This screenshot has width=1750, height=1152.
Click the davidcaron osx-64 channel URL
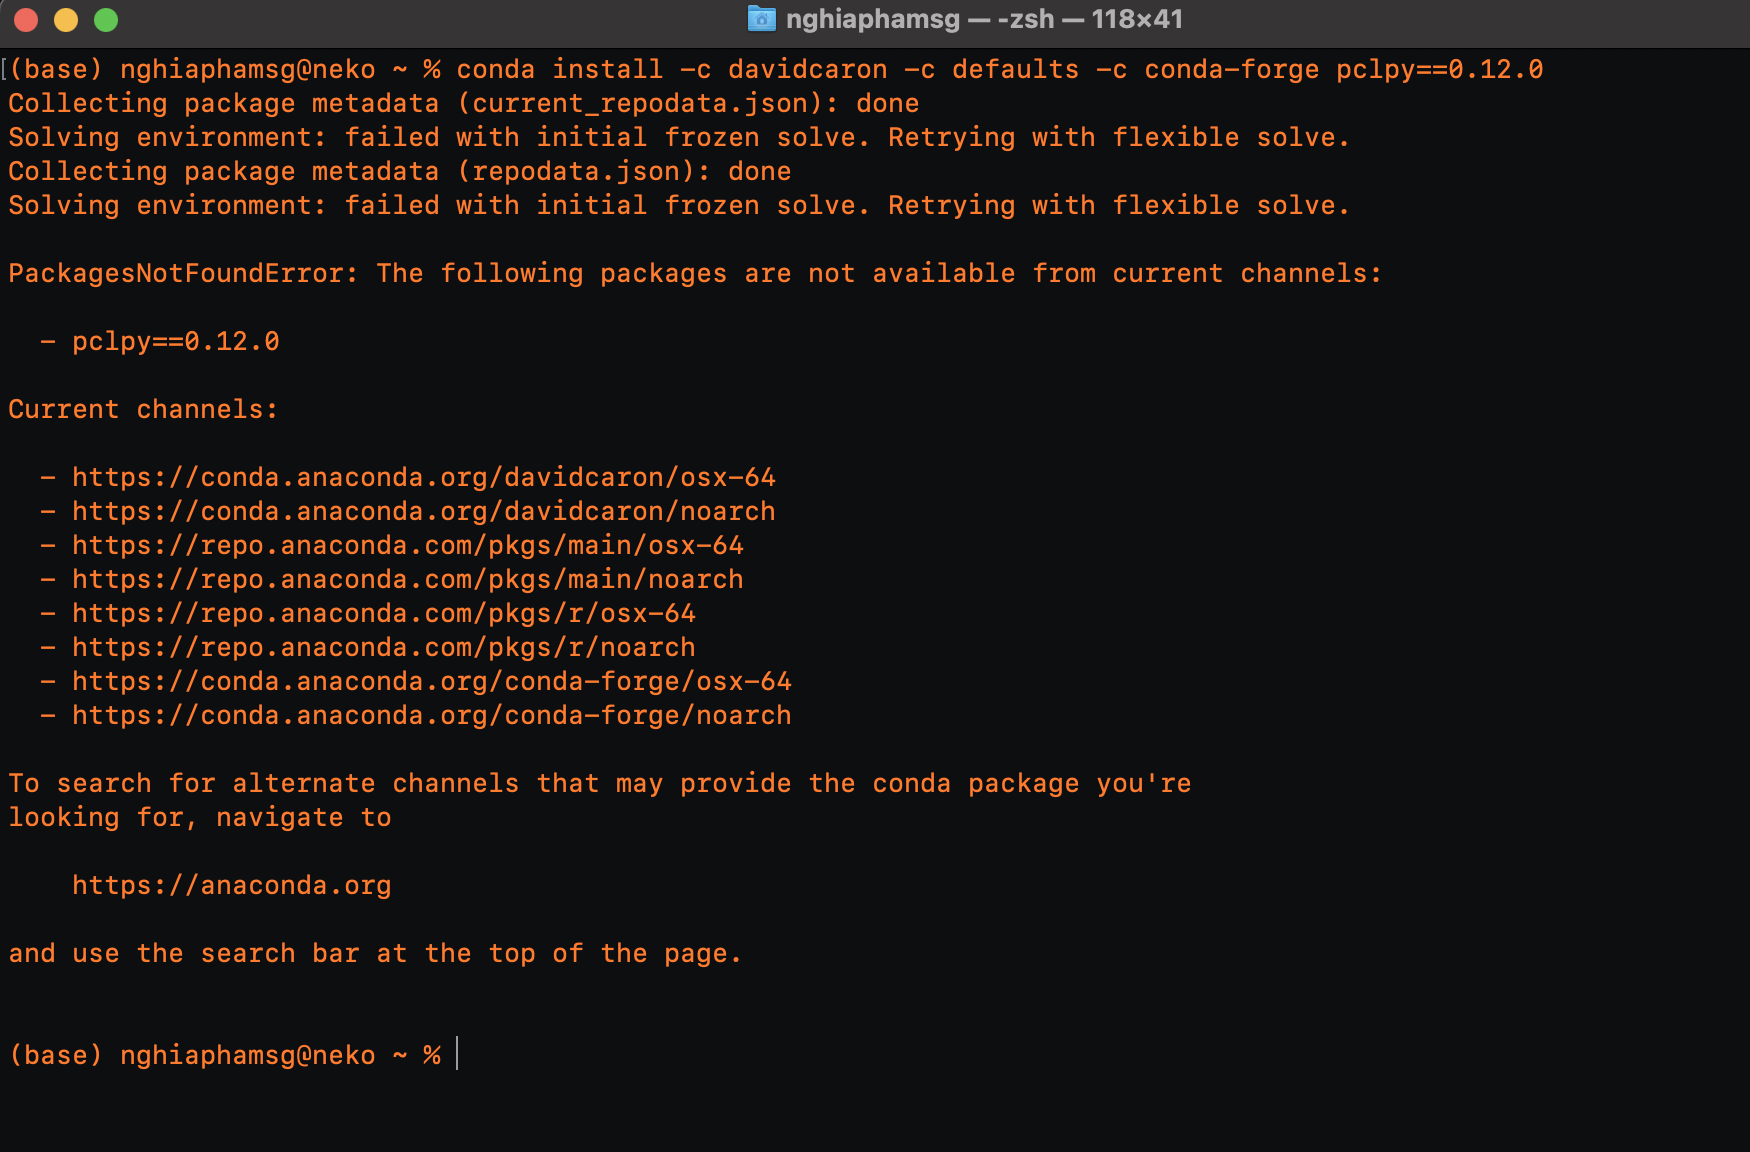pyautogui.click(x=422, y=477)
